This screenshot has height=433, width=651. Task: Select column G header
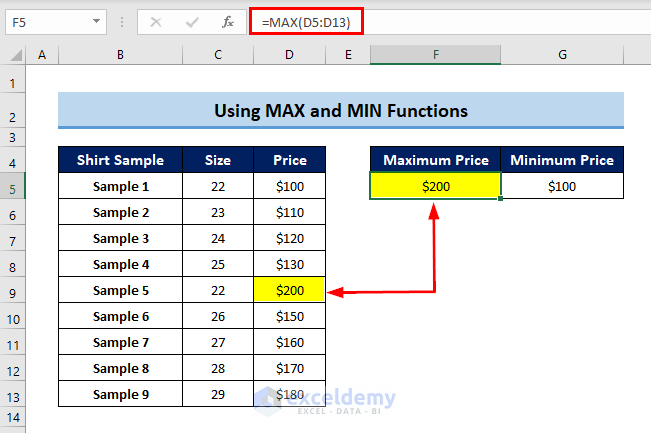(562, 56)
